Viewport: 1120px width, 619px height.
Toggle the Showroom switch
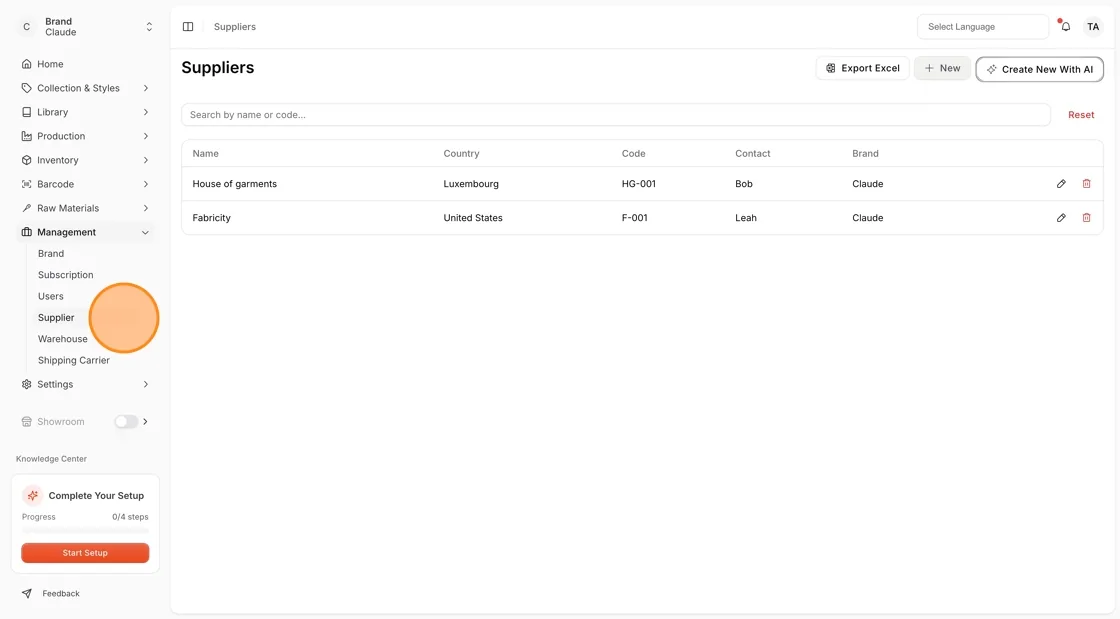[126, 422]
